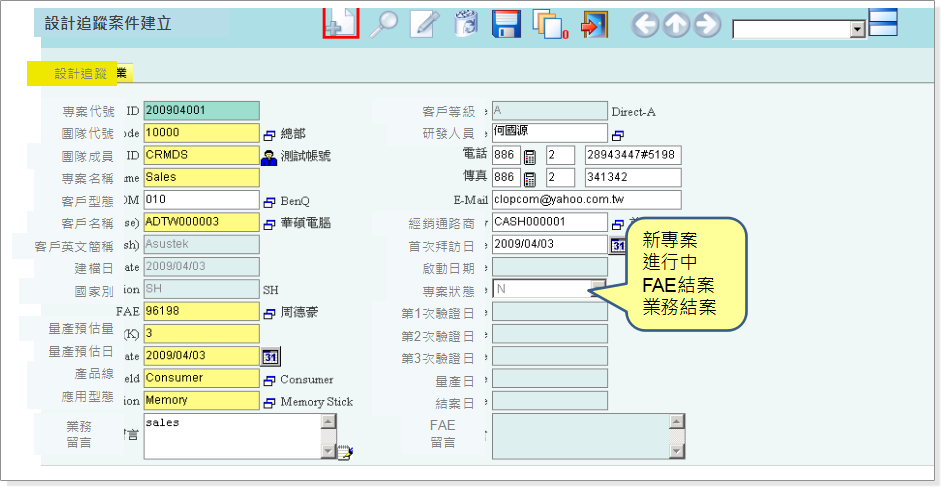Click the copy records icon
This screenshot has height=487, width=941.
pos(549,25)
